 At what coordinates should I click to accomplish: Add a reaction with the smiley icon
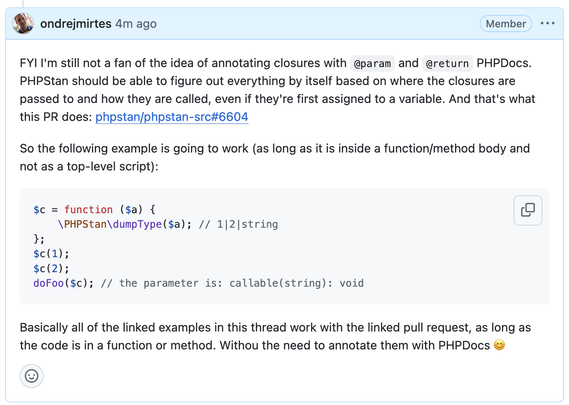(x=32, y=376)
